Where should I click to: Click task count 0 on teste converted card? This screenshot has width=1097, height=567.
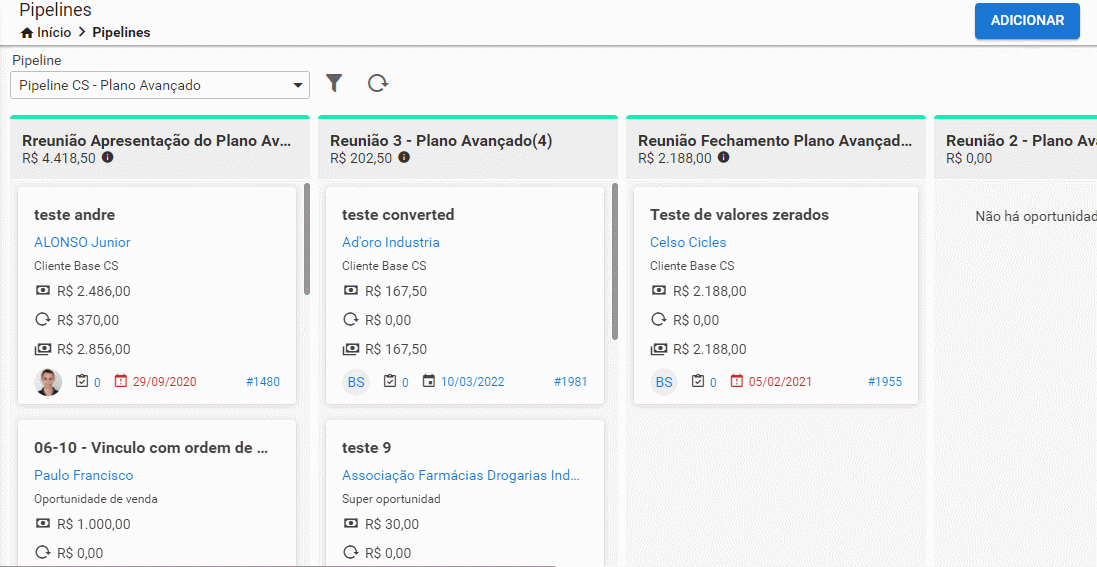pyautogui.click(x=405, y=383)
